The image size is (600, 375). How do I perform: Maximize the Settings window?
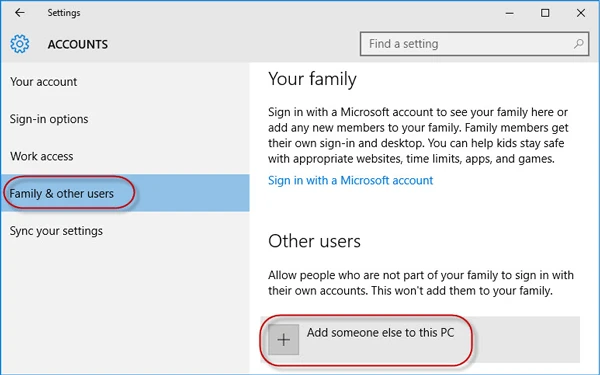[x=545, y=13]
